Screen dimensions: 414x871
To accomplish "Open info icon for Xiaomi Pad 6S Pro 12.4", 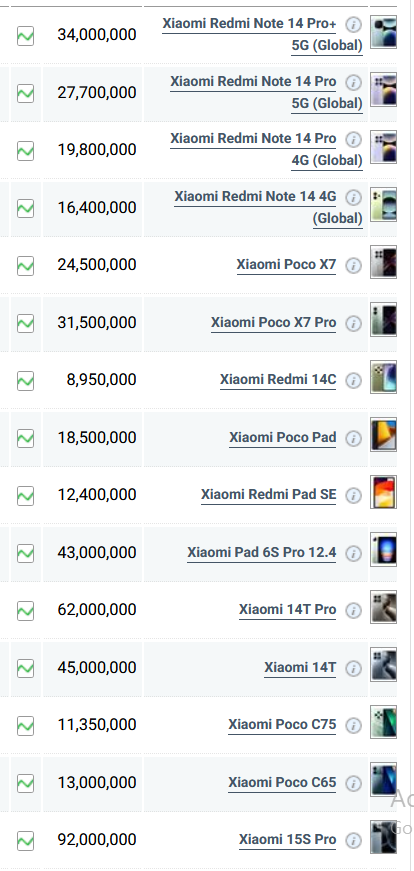I will coord(353,553).
